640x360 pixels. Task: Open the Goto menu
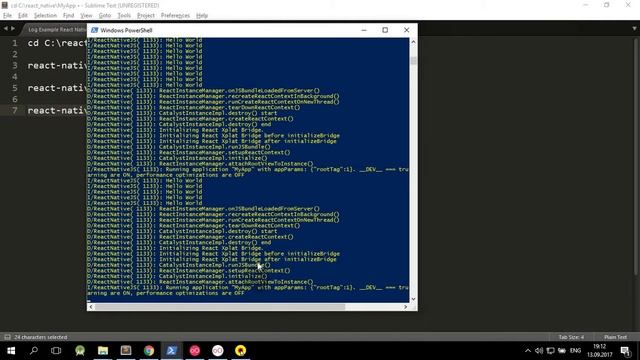(x=104, y=16)
